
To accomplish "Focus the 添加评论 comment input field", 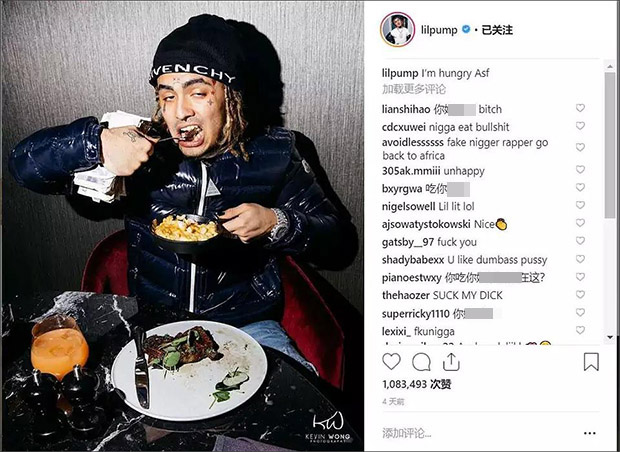I will coord(474,433).
